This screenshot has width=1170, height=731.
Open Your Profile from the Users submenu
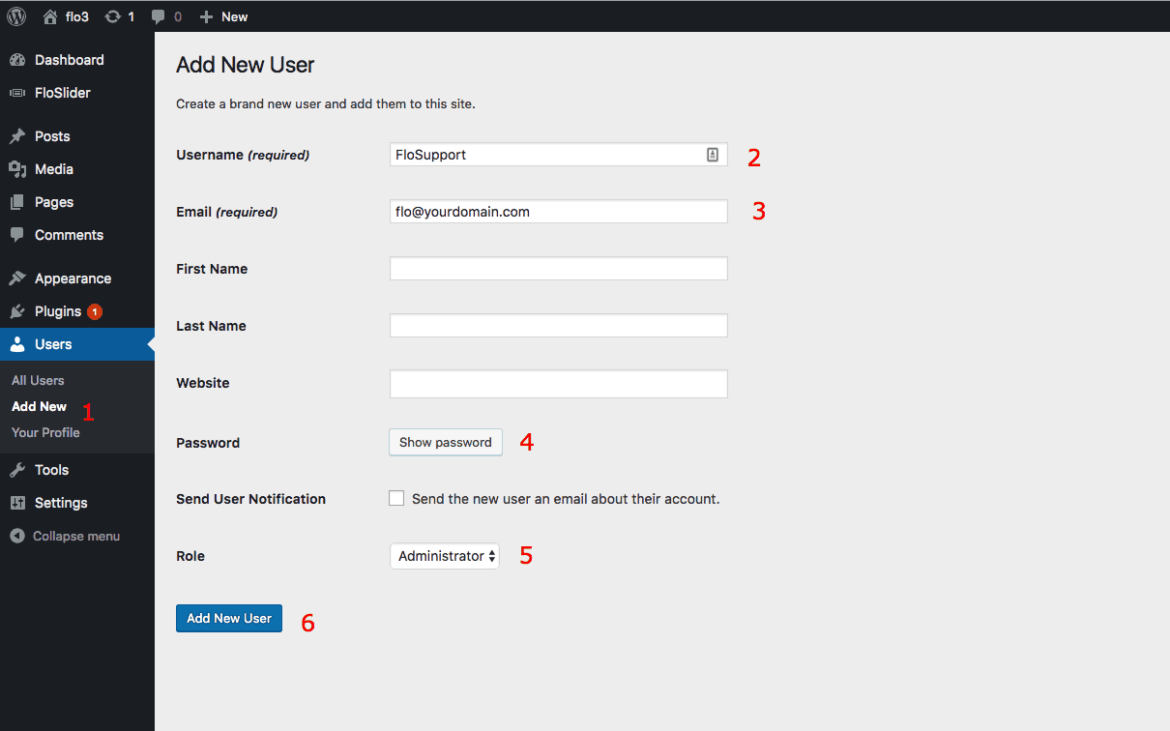coord(47,432)
